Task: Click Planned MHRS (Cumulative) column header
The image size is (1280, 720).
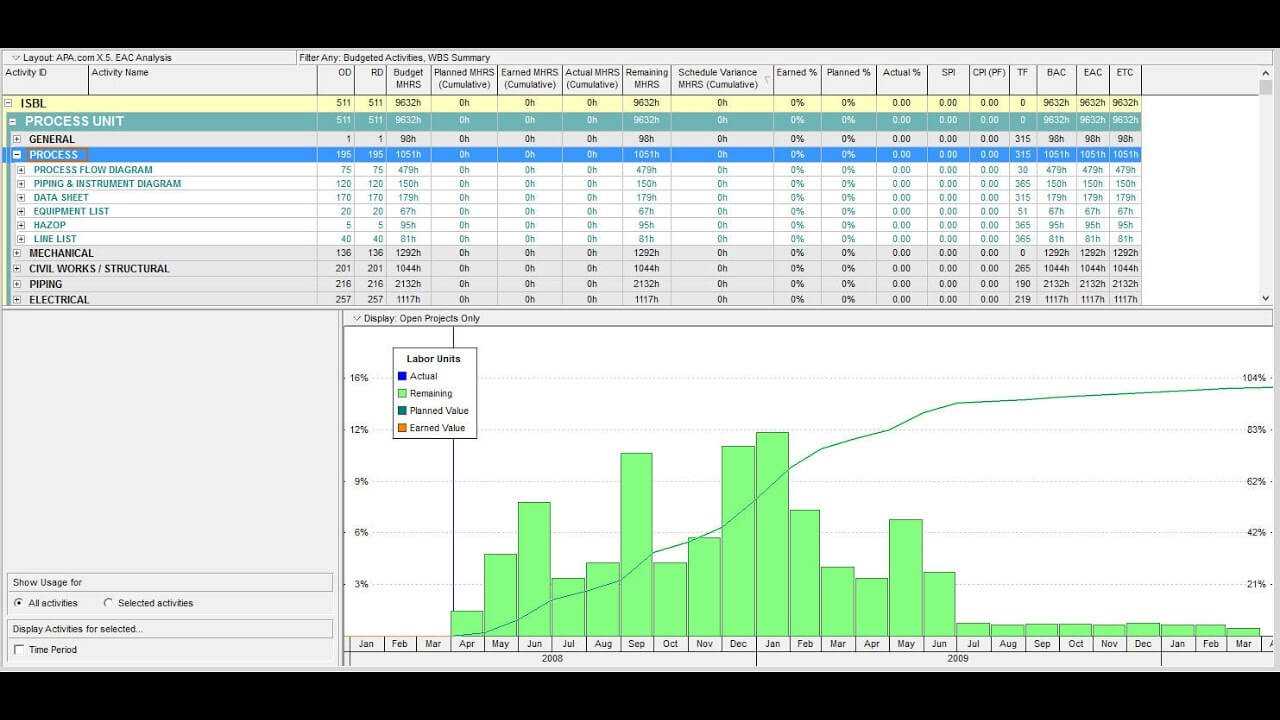Action: (x=464, y=80)
